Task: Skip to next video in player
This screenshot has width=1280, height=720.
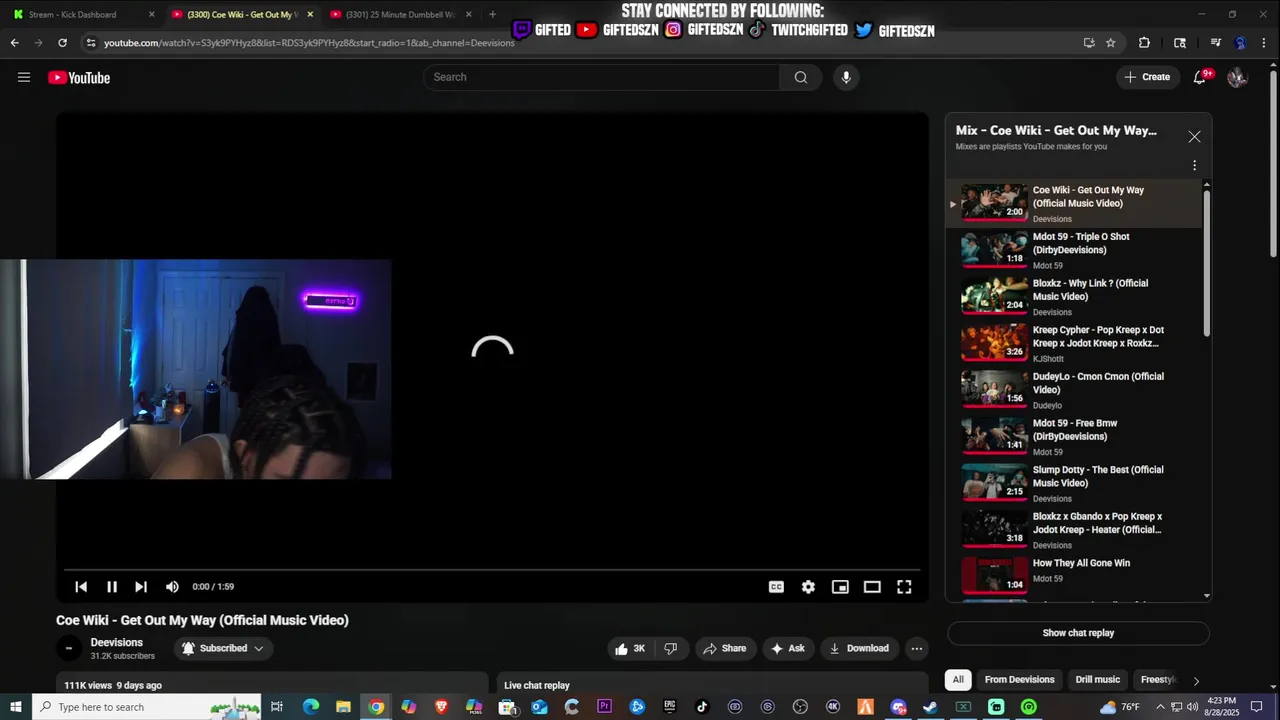Action: [x=141, y=587]
